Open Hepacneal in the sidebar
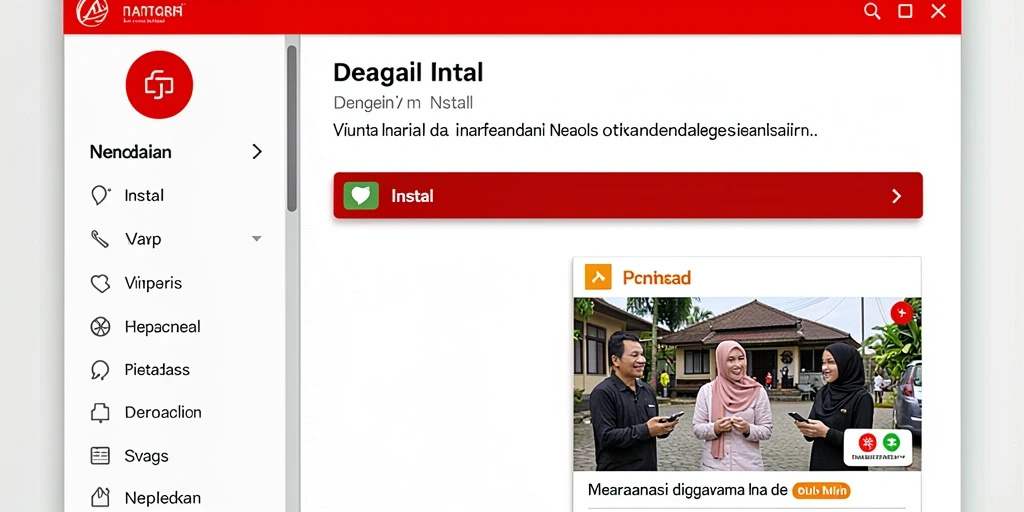Image resolution: width=1024 pixels, height=512 pixels. pos(163,327)
